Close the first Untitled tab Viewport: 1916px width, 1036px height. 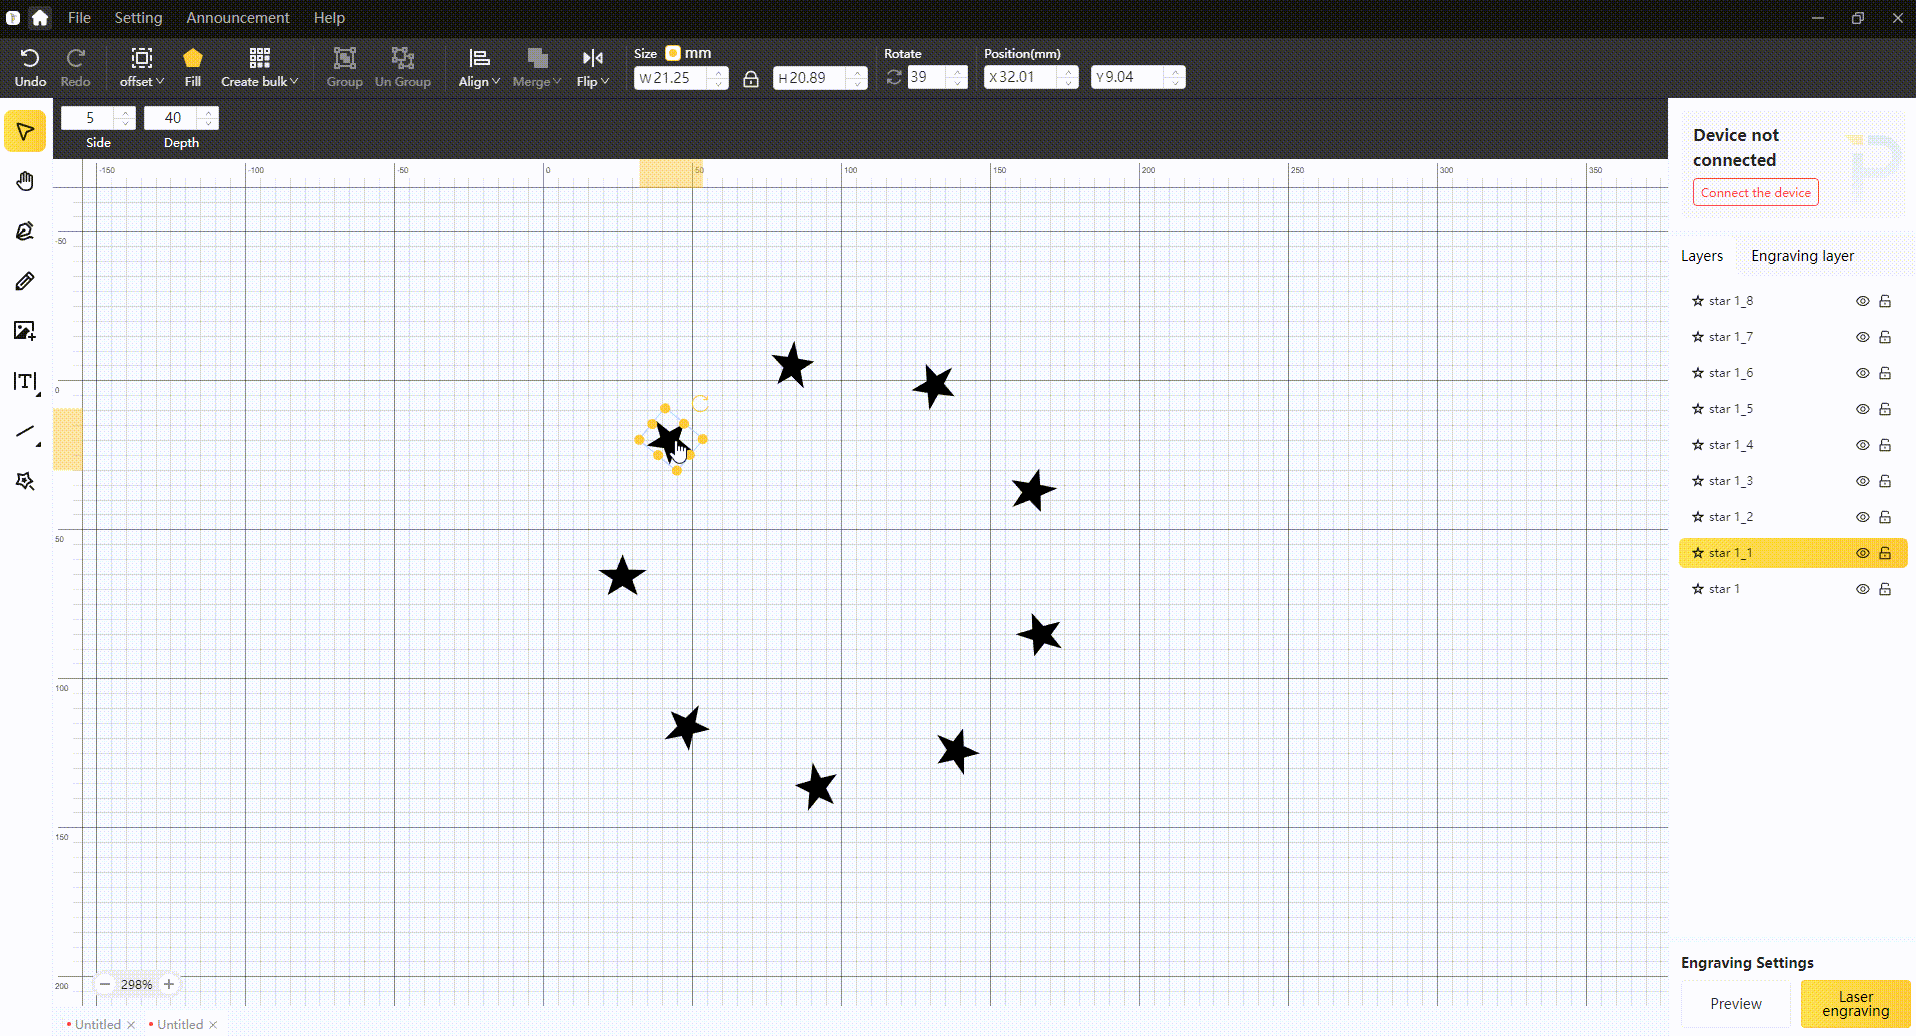tap(131, 1024)
